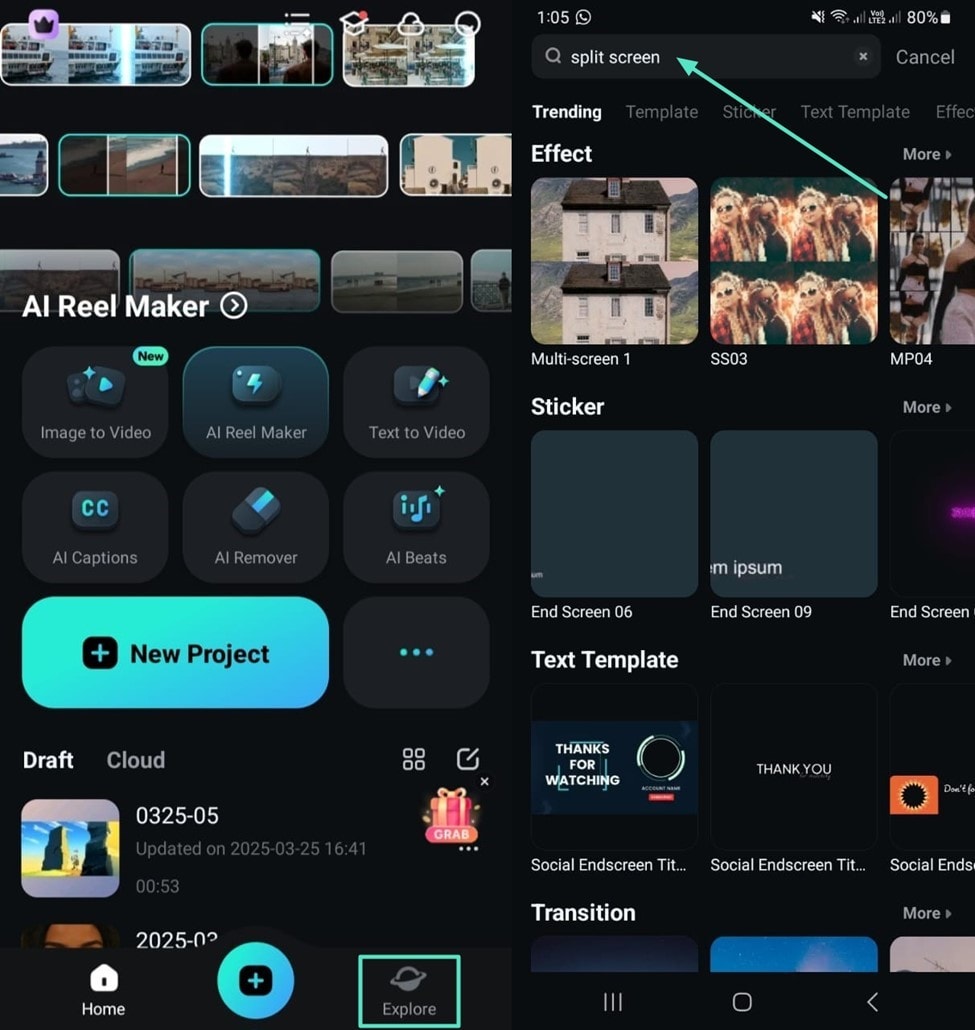The height and width of the screenshot is (1030, 975).
Task: Switch drafts to grid view icon
Action: point(414,759)
